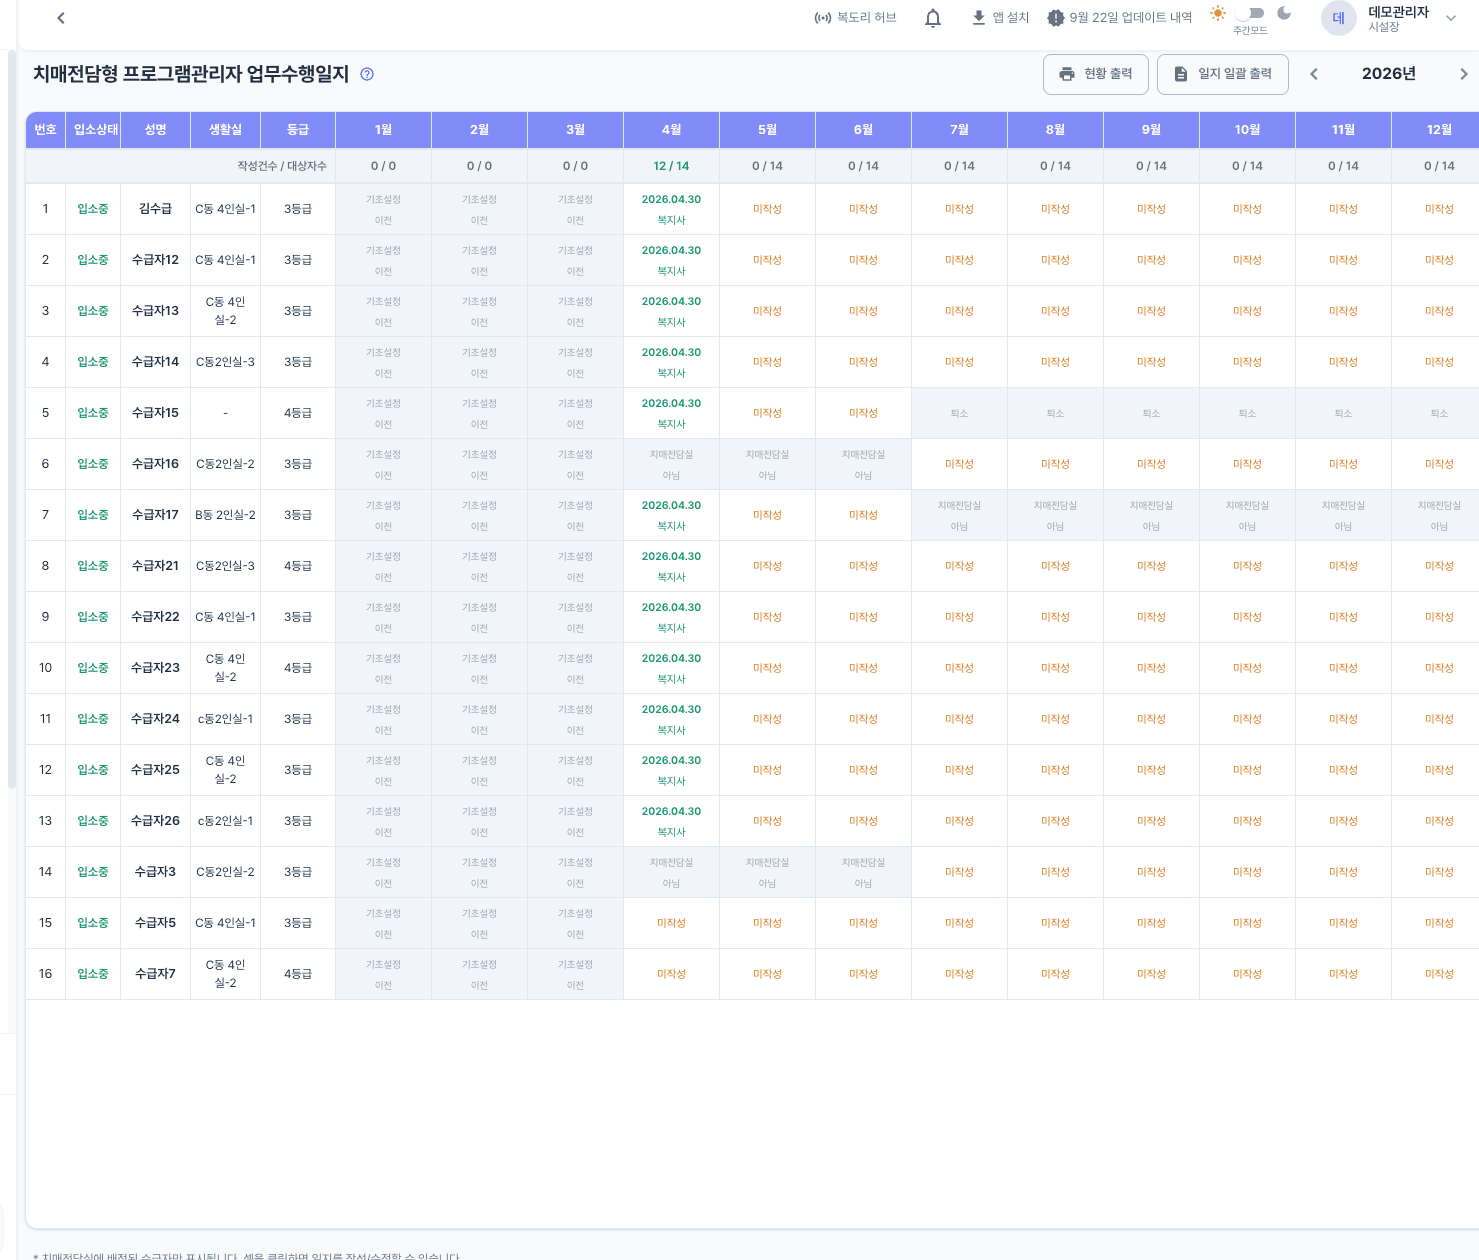Viewport: 1479px width, 1260px height.
Task: Click the 12 / 14 count for 4월
Action: (671, 166)
